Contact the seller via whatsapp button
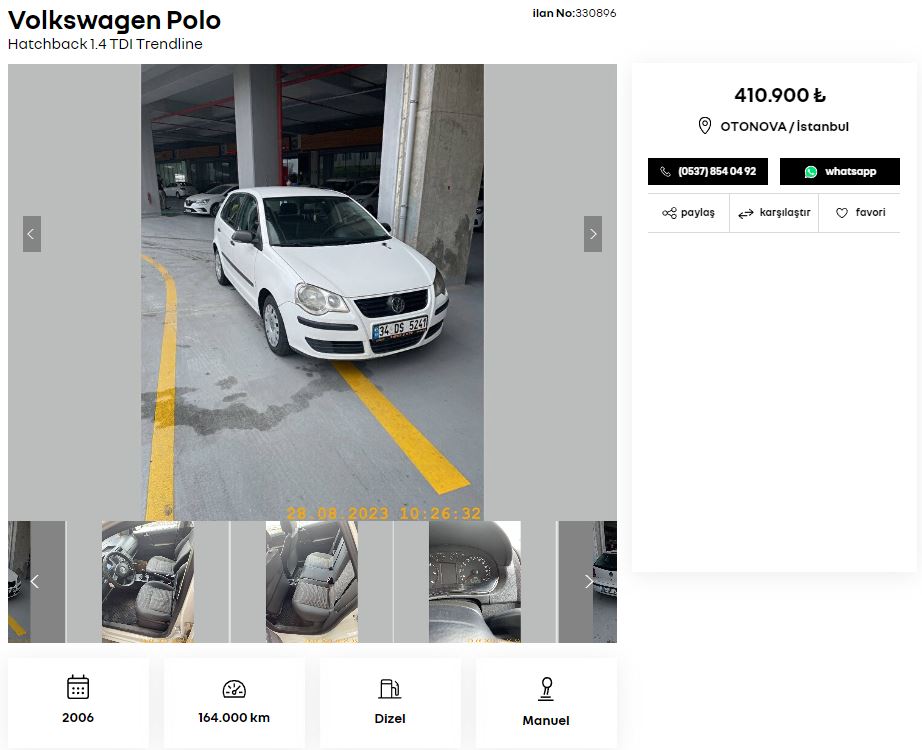This screenshot has width=922, height=750. 840,171
